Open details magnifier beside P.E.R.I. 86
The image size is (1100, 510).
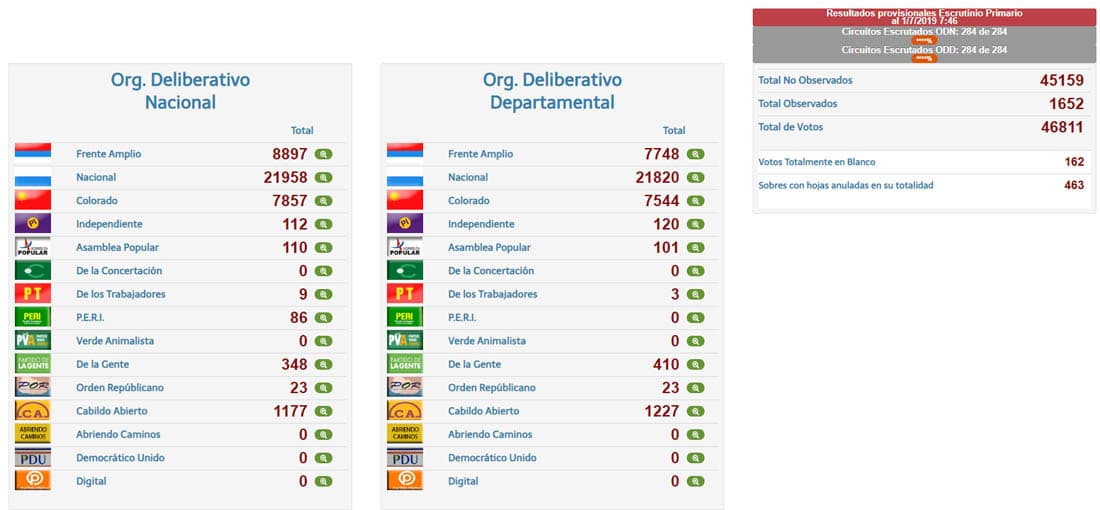(323, 318)
